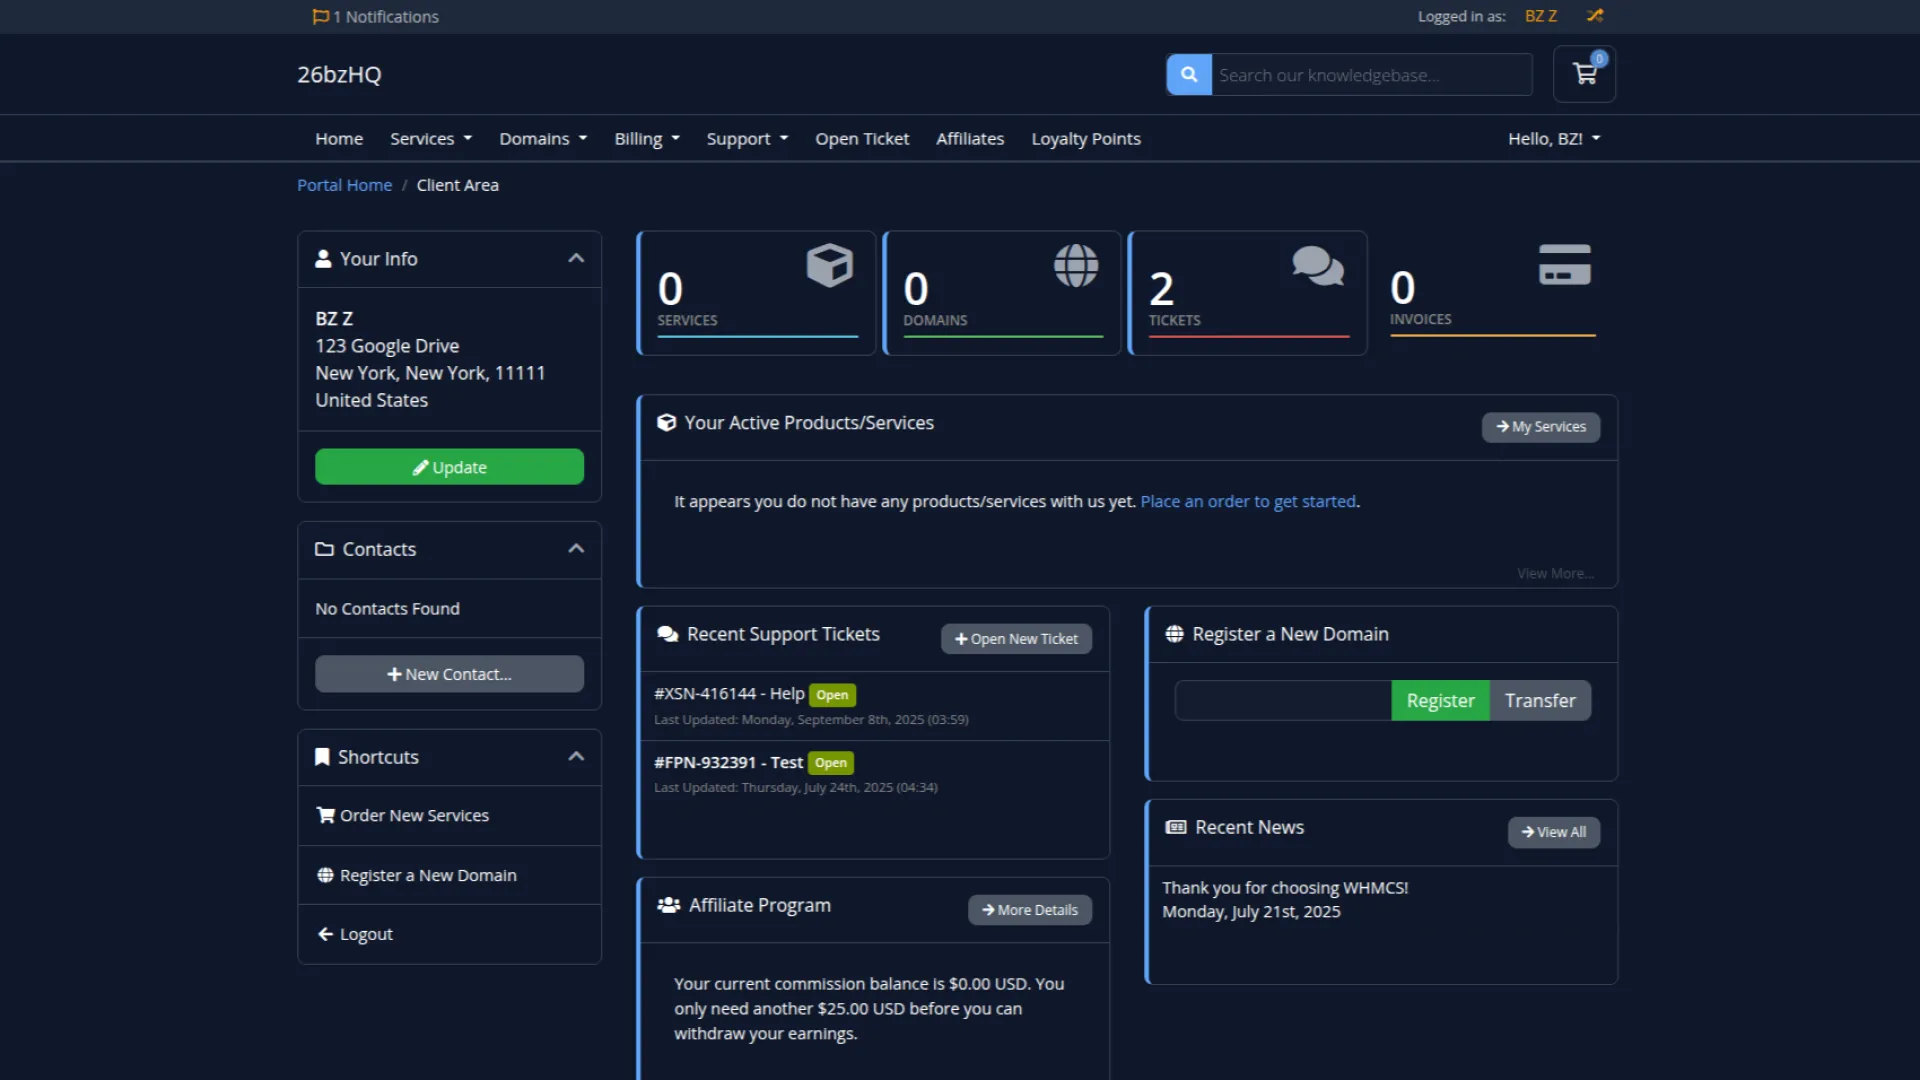The width and height of the screenshot is (1920, 1080).
Task: Open the shopping cart icon
Action: 1584,74
